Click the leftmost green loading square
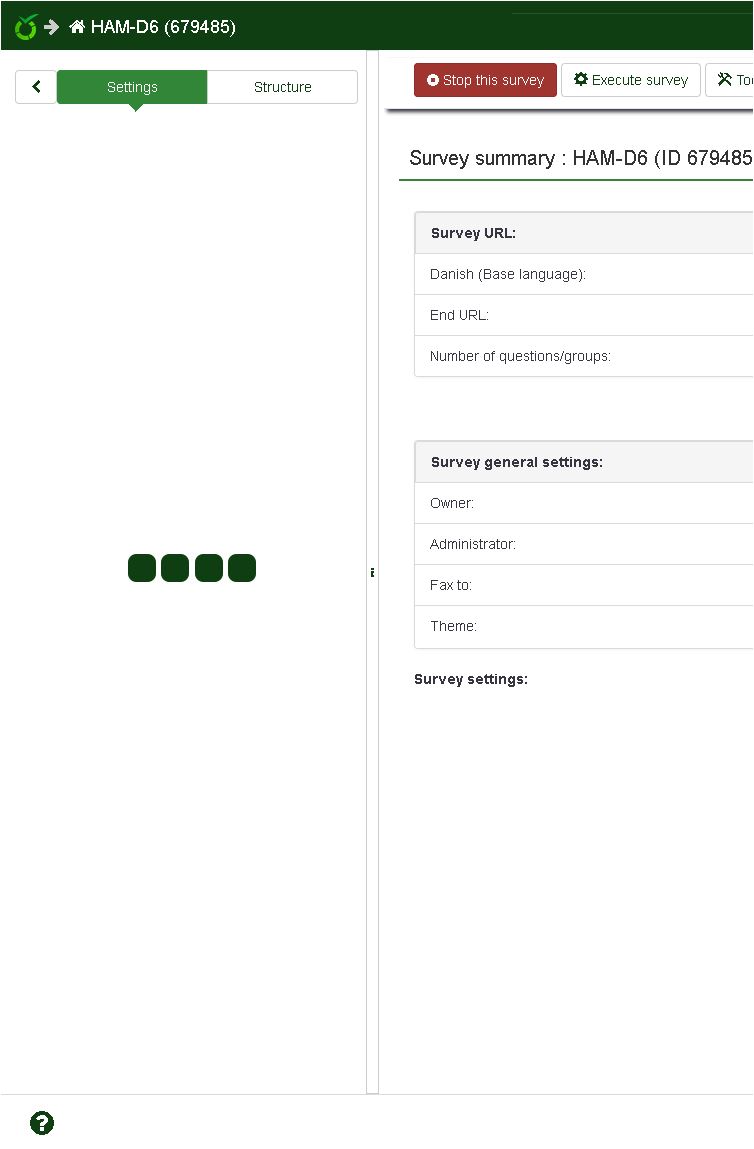The width and height of the screenshot is (754, 1149). point(142,568)
